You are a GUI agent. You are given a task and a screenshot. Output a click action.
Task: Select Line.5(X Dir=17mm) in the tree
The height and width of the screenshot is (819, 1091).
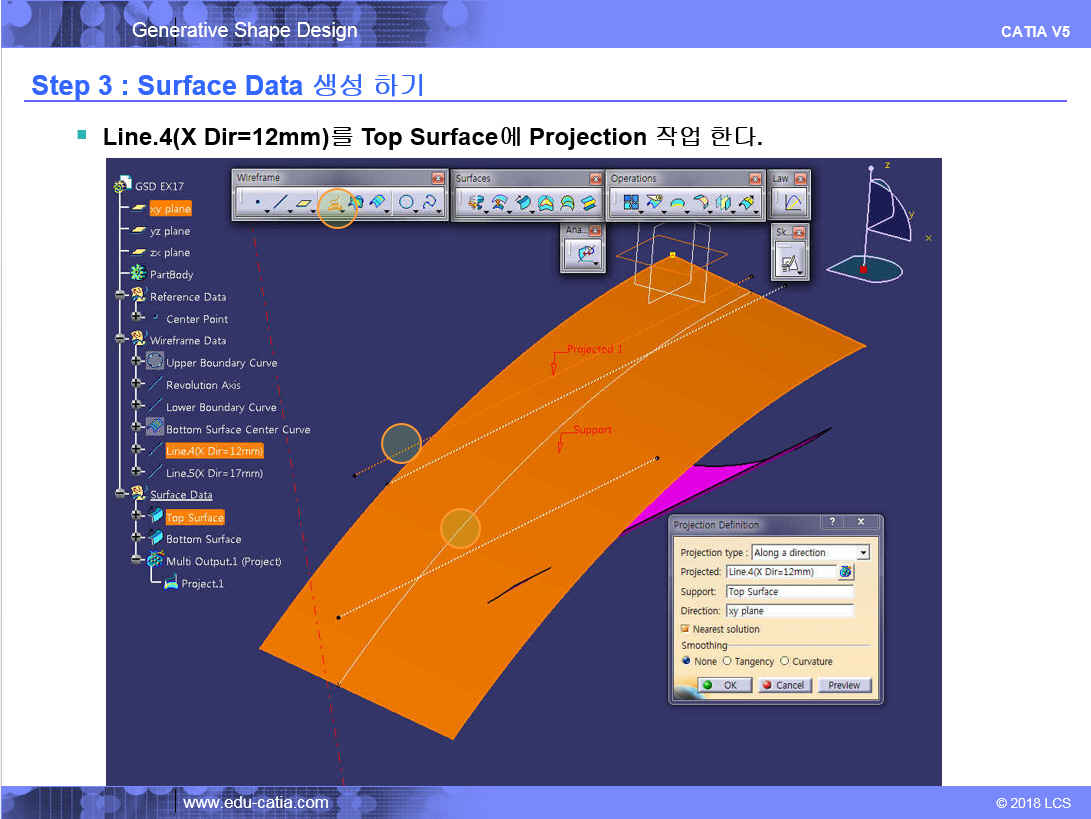pos(214,473)
